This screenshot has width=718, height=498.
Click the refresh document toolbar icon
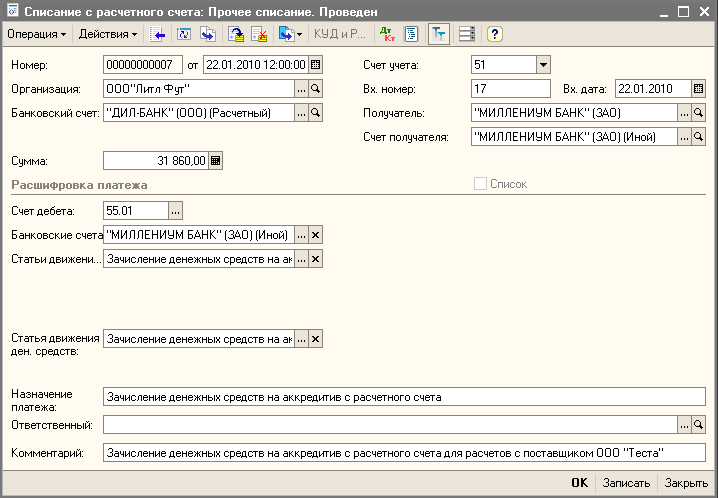tap(183, 34)
